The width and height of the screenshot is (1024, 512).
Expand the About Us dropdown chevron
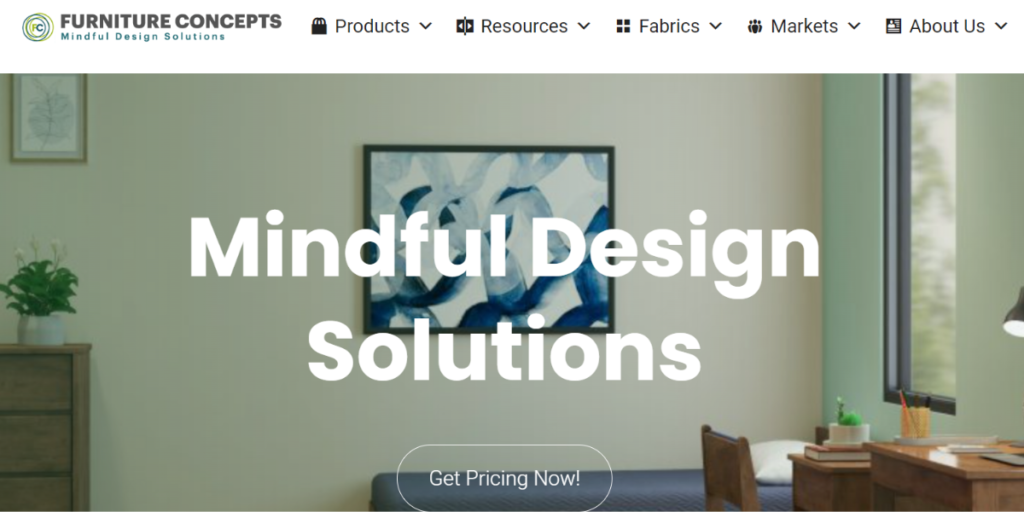point(1001,26)
